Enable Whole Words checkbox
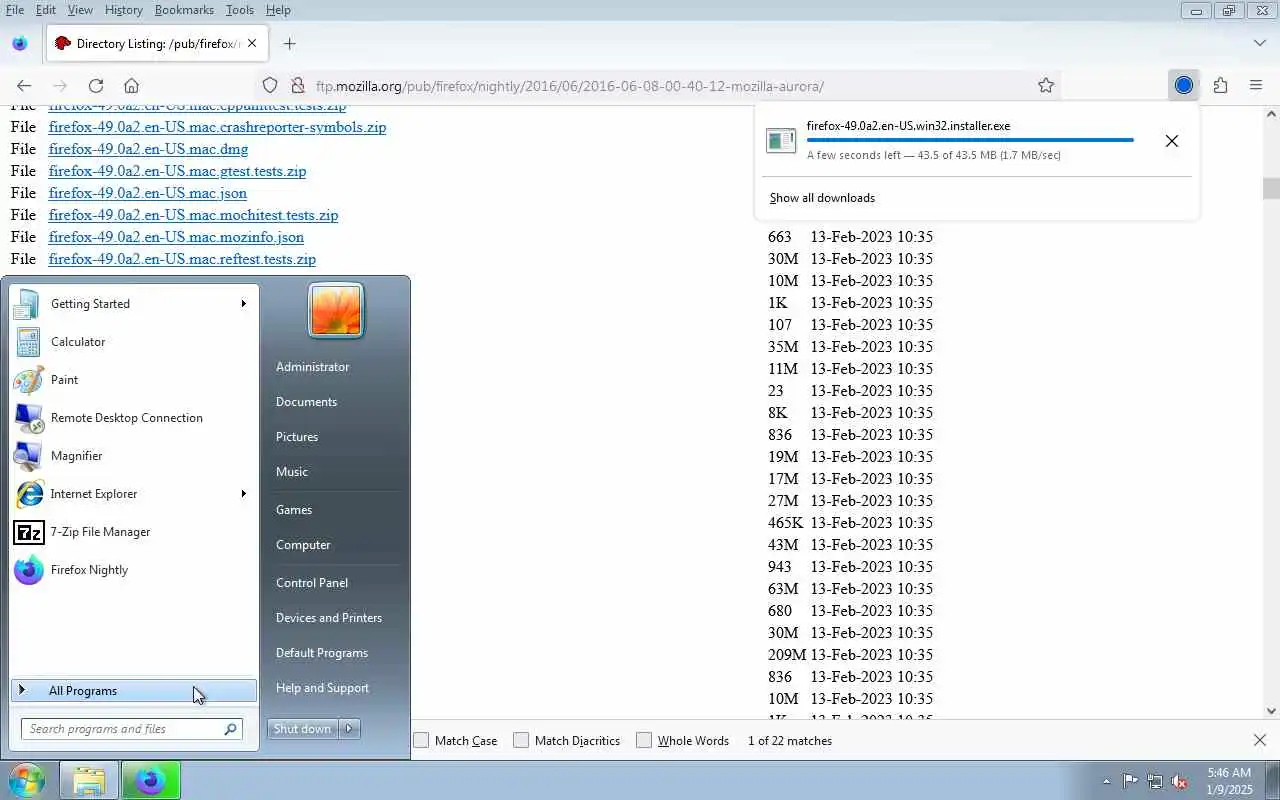Screen dimensions: 1280x800 tap(644, 741)
